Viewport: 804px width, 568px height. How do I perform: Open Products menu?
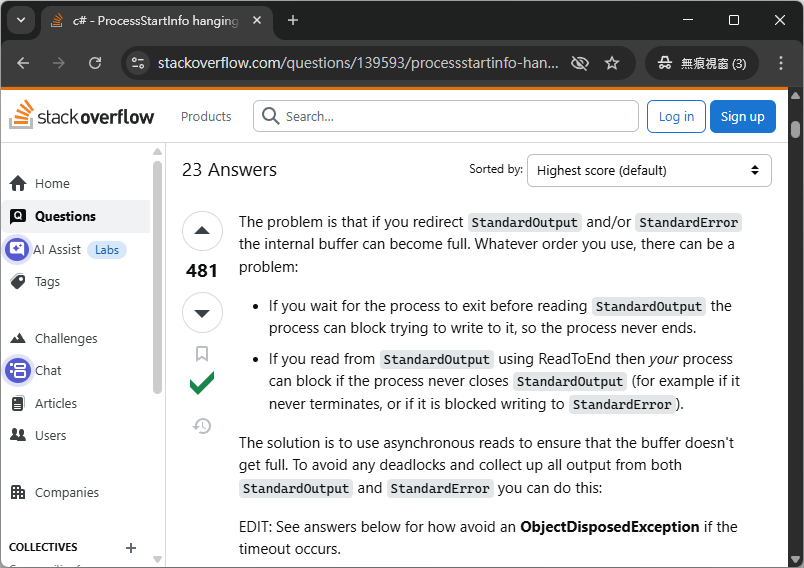[206, 116]
